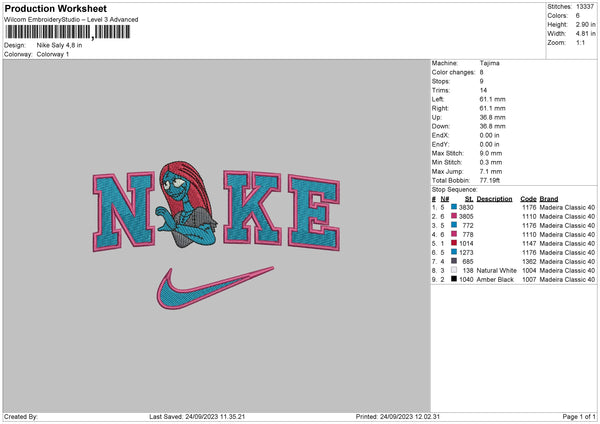The image size is (600, 424).
Task: Select the 'Color changes:' label
Action: click(453, 72)
